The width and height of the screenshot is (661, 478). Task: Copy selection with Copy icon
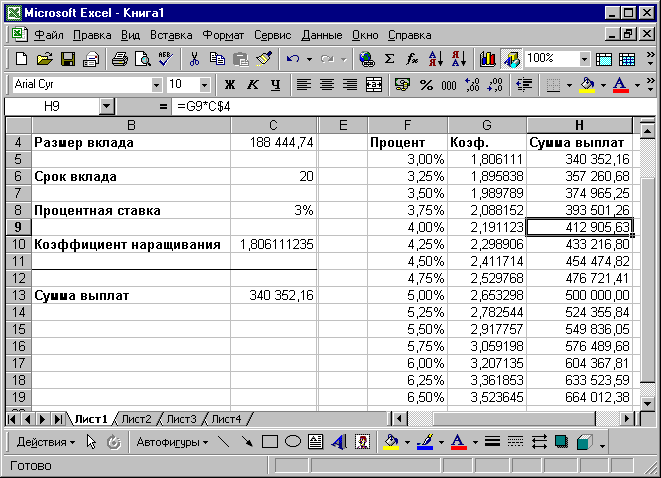click(x=217, y=59)
